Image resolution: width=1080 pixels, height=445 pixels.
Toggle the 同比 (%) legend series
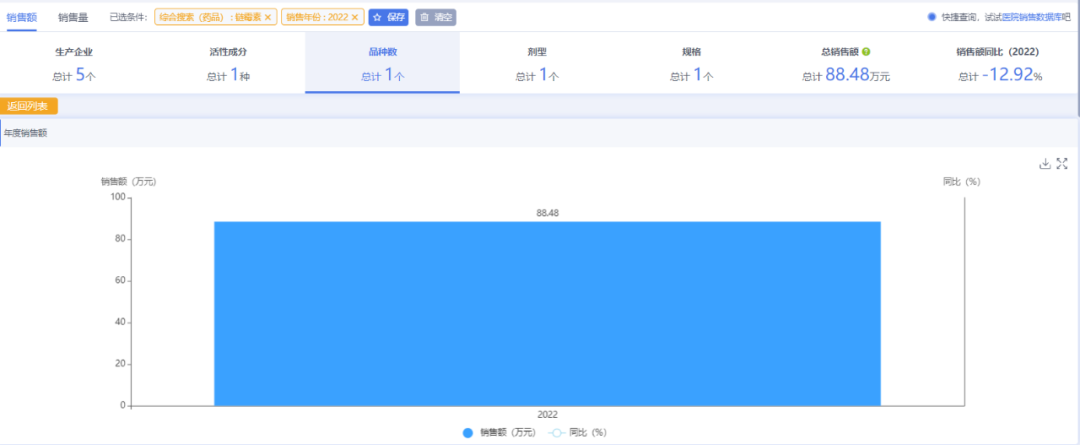578,432
